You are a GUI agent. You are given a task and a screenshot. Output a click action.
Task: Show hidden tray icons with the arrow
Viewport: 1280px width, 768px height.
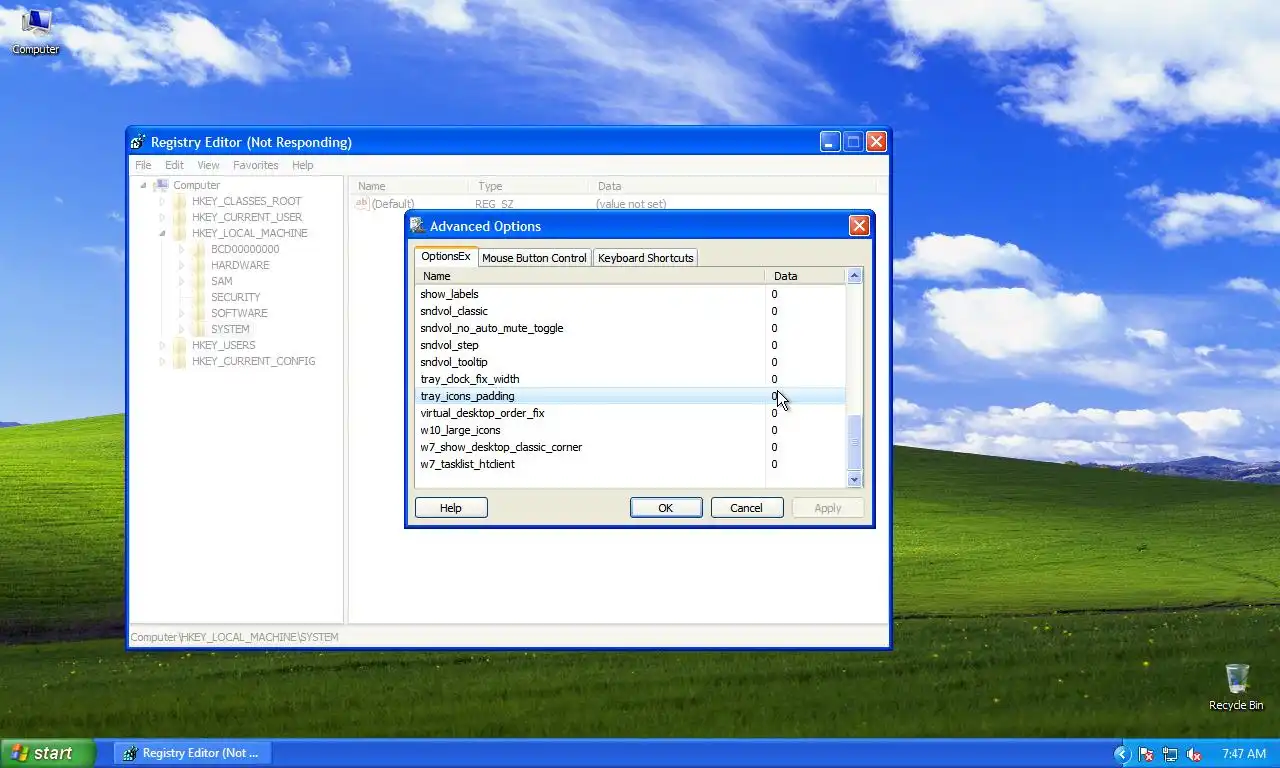(1122, 754)
